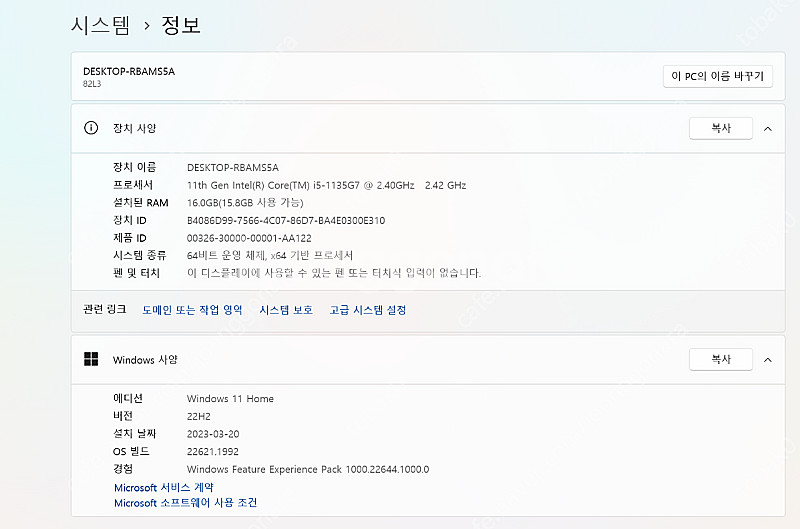Viewport: 800px width, 529px height.
Task: Click the 장치 ID value text
Action: (x=285, y=221)
